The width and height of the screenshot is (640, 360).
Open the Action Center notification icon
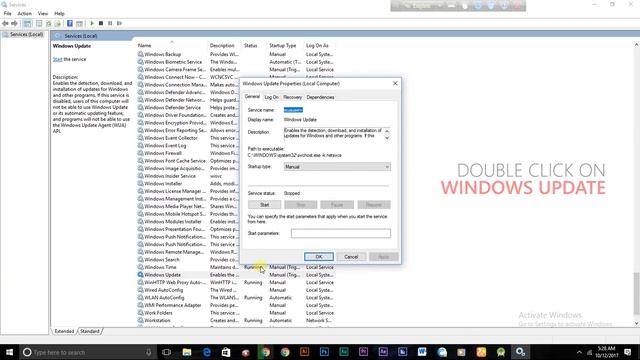point(628,352)
